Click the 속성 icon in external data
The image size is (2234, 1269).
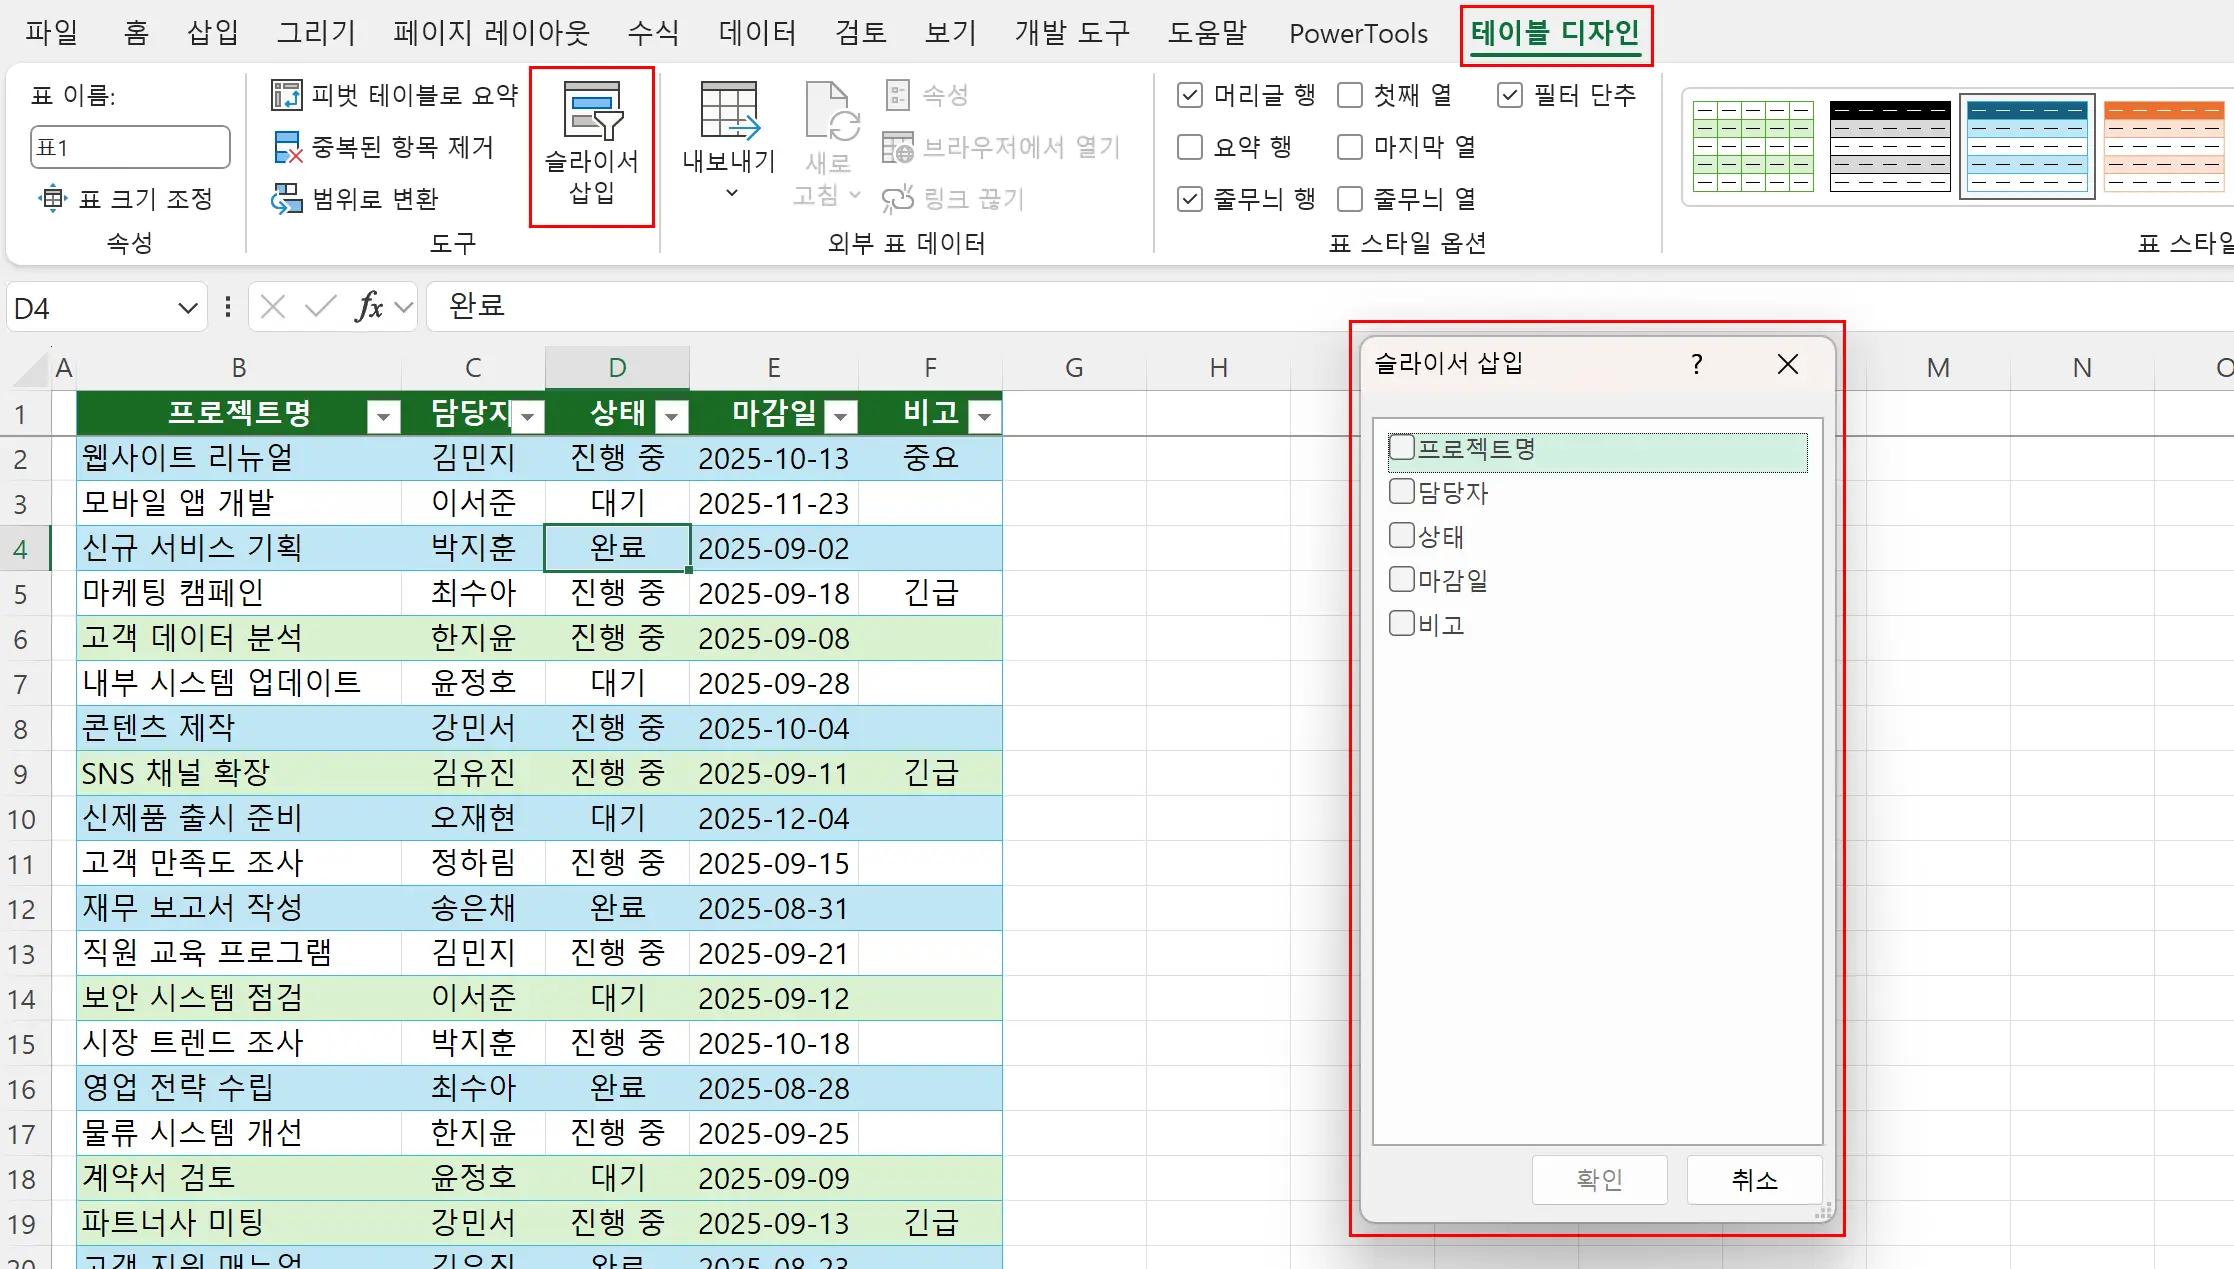pyautogui.click(x=898, y=95)
